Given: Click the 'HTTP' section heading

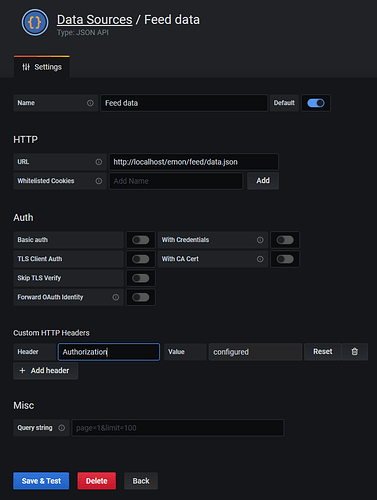Looking at the screenshot, I should coord(25,140).
